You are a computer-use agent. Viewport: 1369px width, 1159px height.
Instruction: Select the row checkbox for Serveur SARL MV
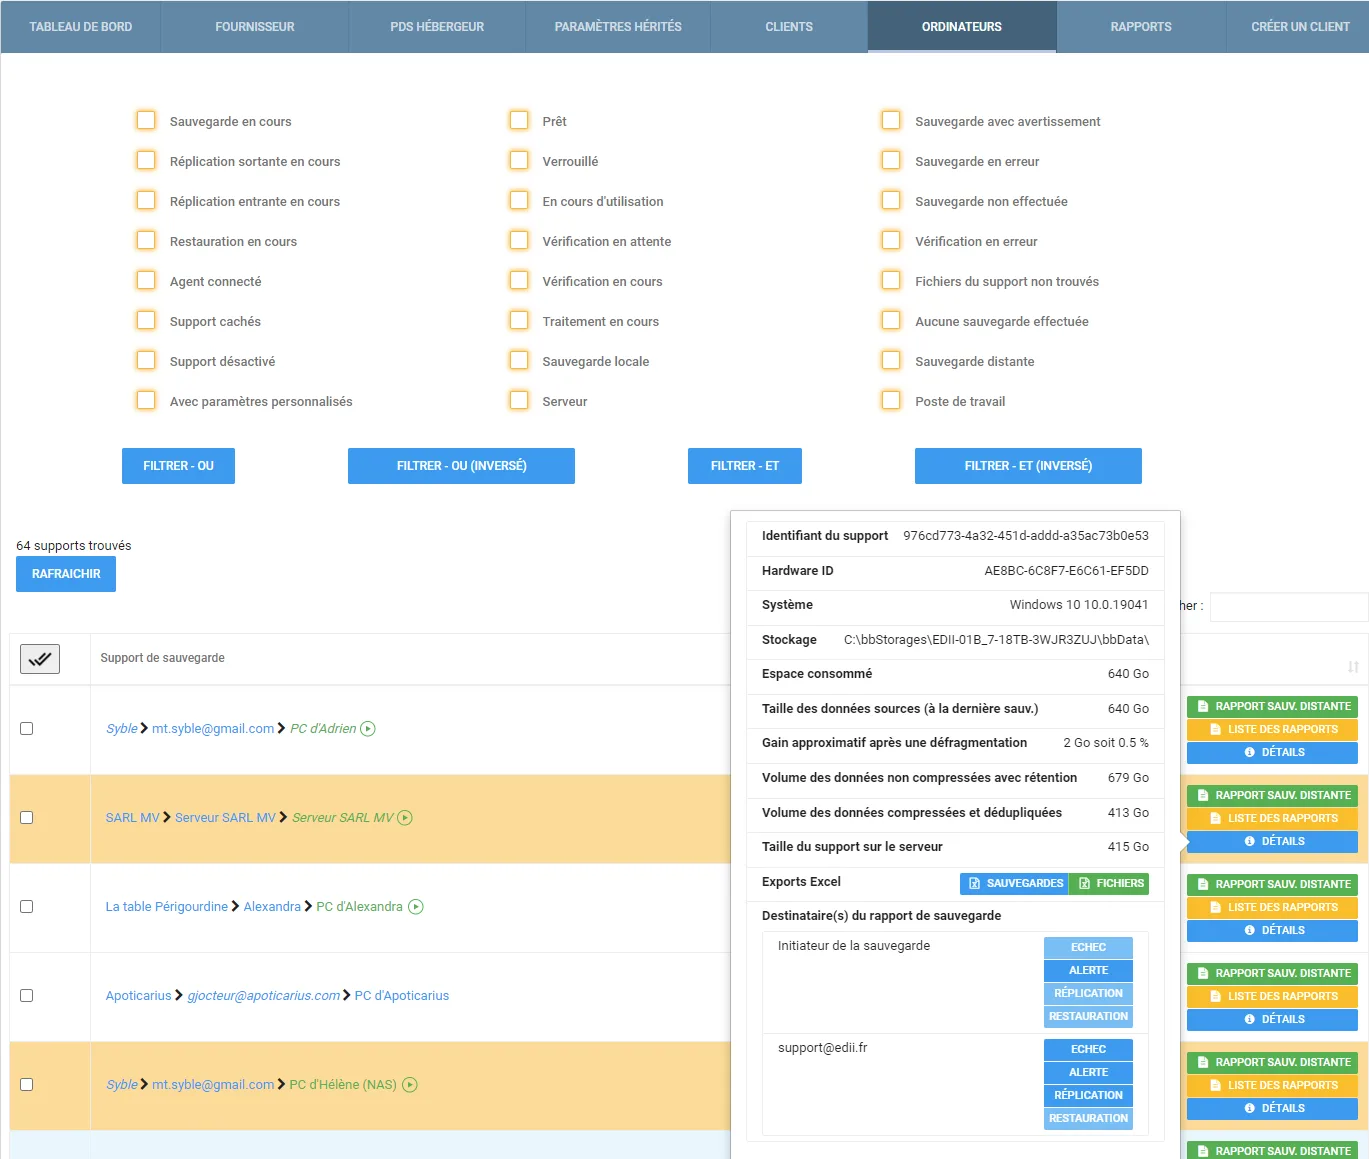27,818
